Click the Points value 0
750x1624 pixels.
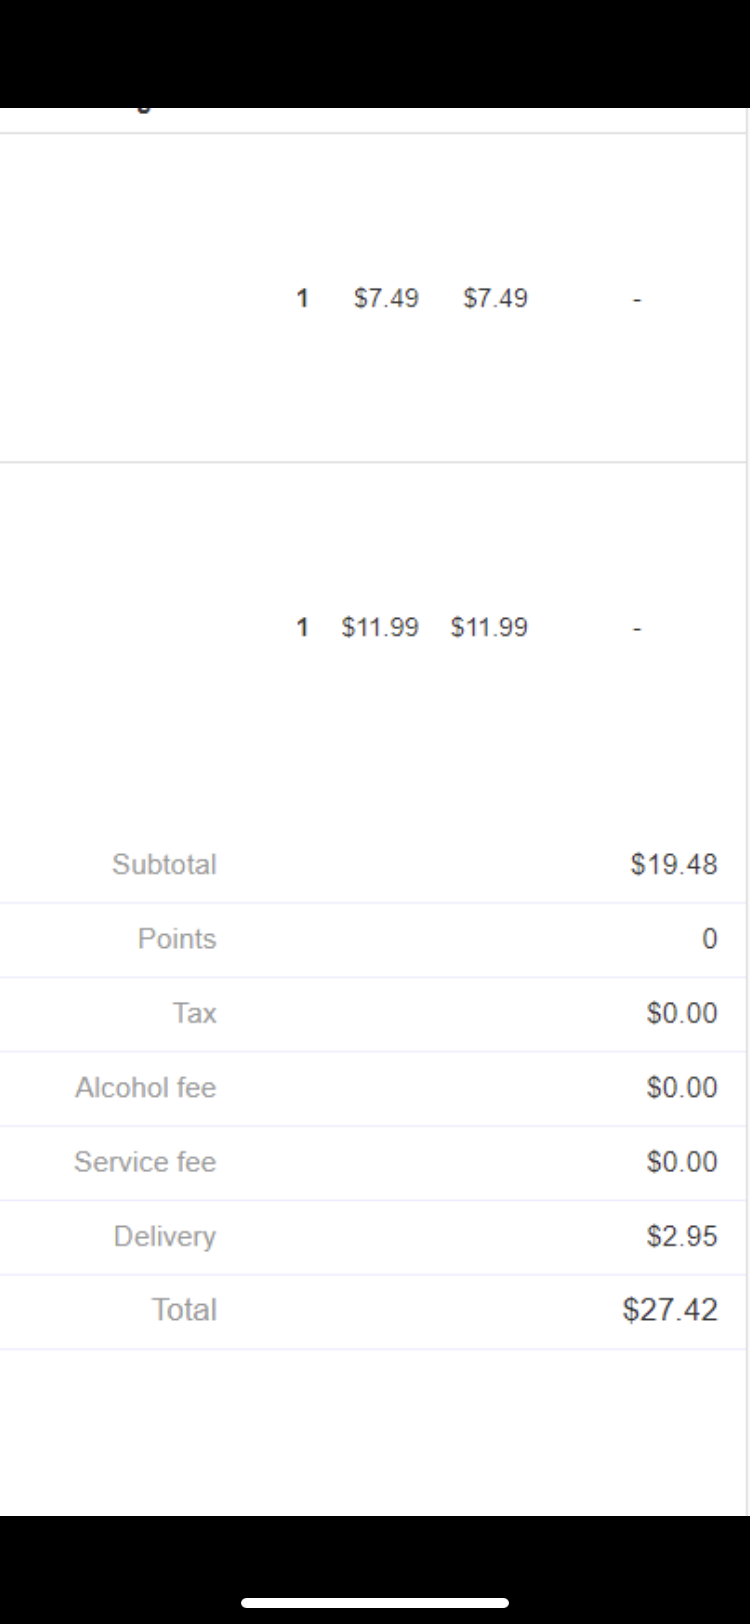pos(709,939)
